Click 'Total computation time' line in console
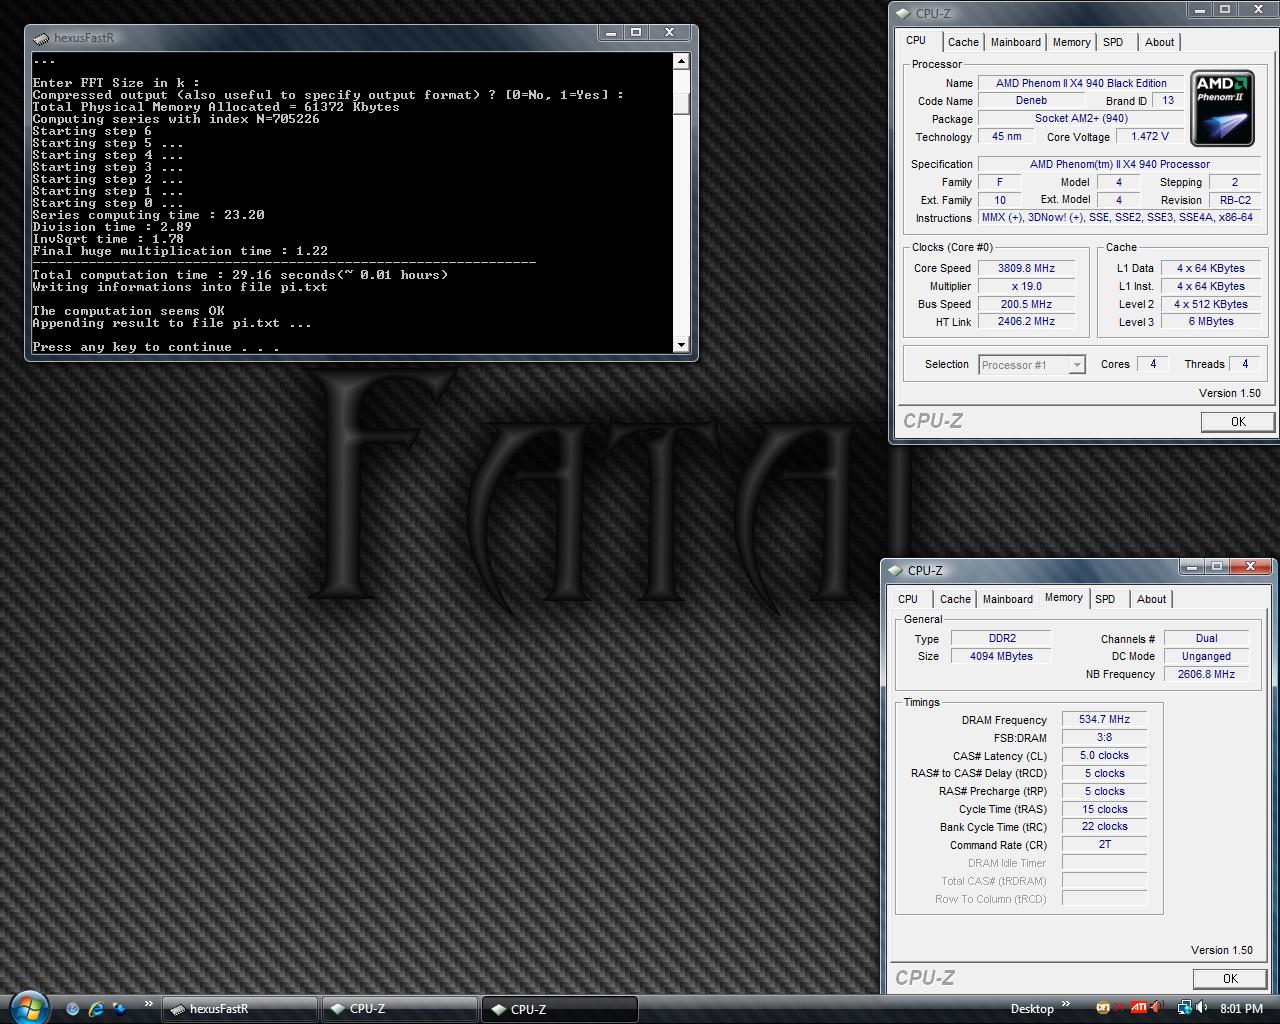This screenshot has height=1024, width=1280. point(240,275)
